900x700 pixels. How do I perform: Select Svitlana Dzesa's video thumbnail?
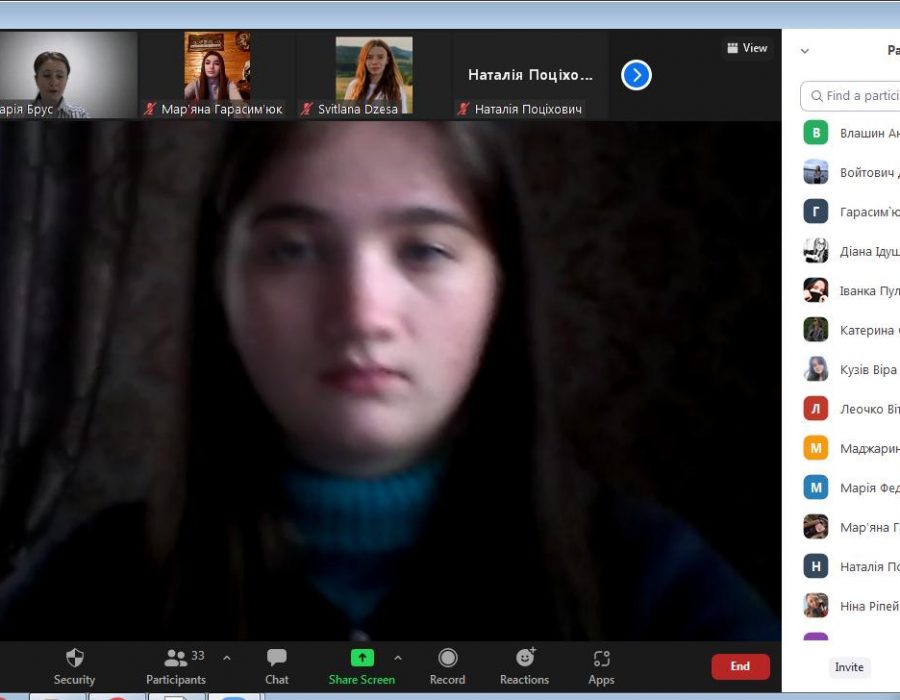click(x=374, y=75)
